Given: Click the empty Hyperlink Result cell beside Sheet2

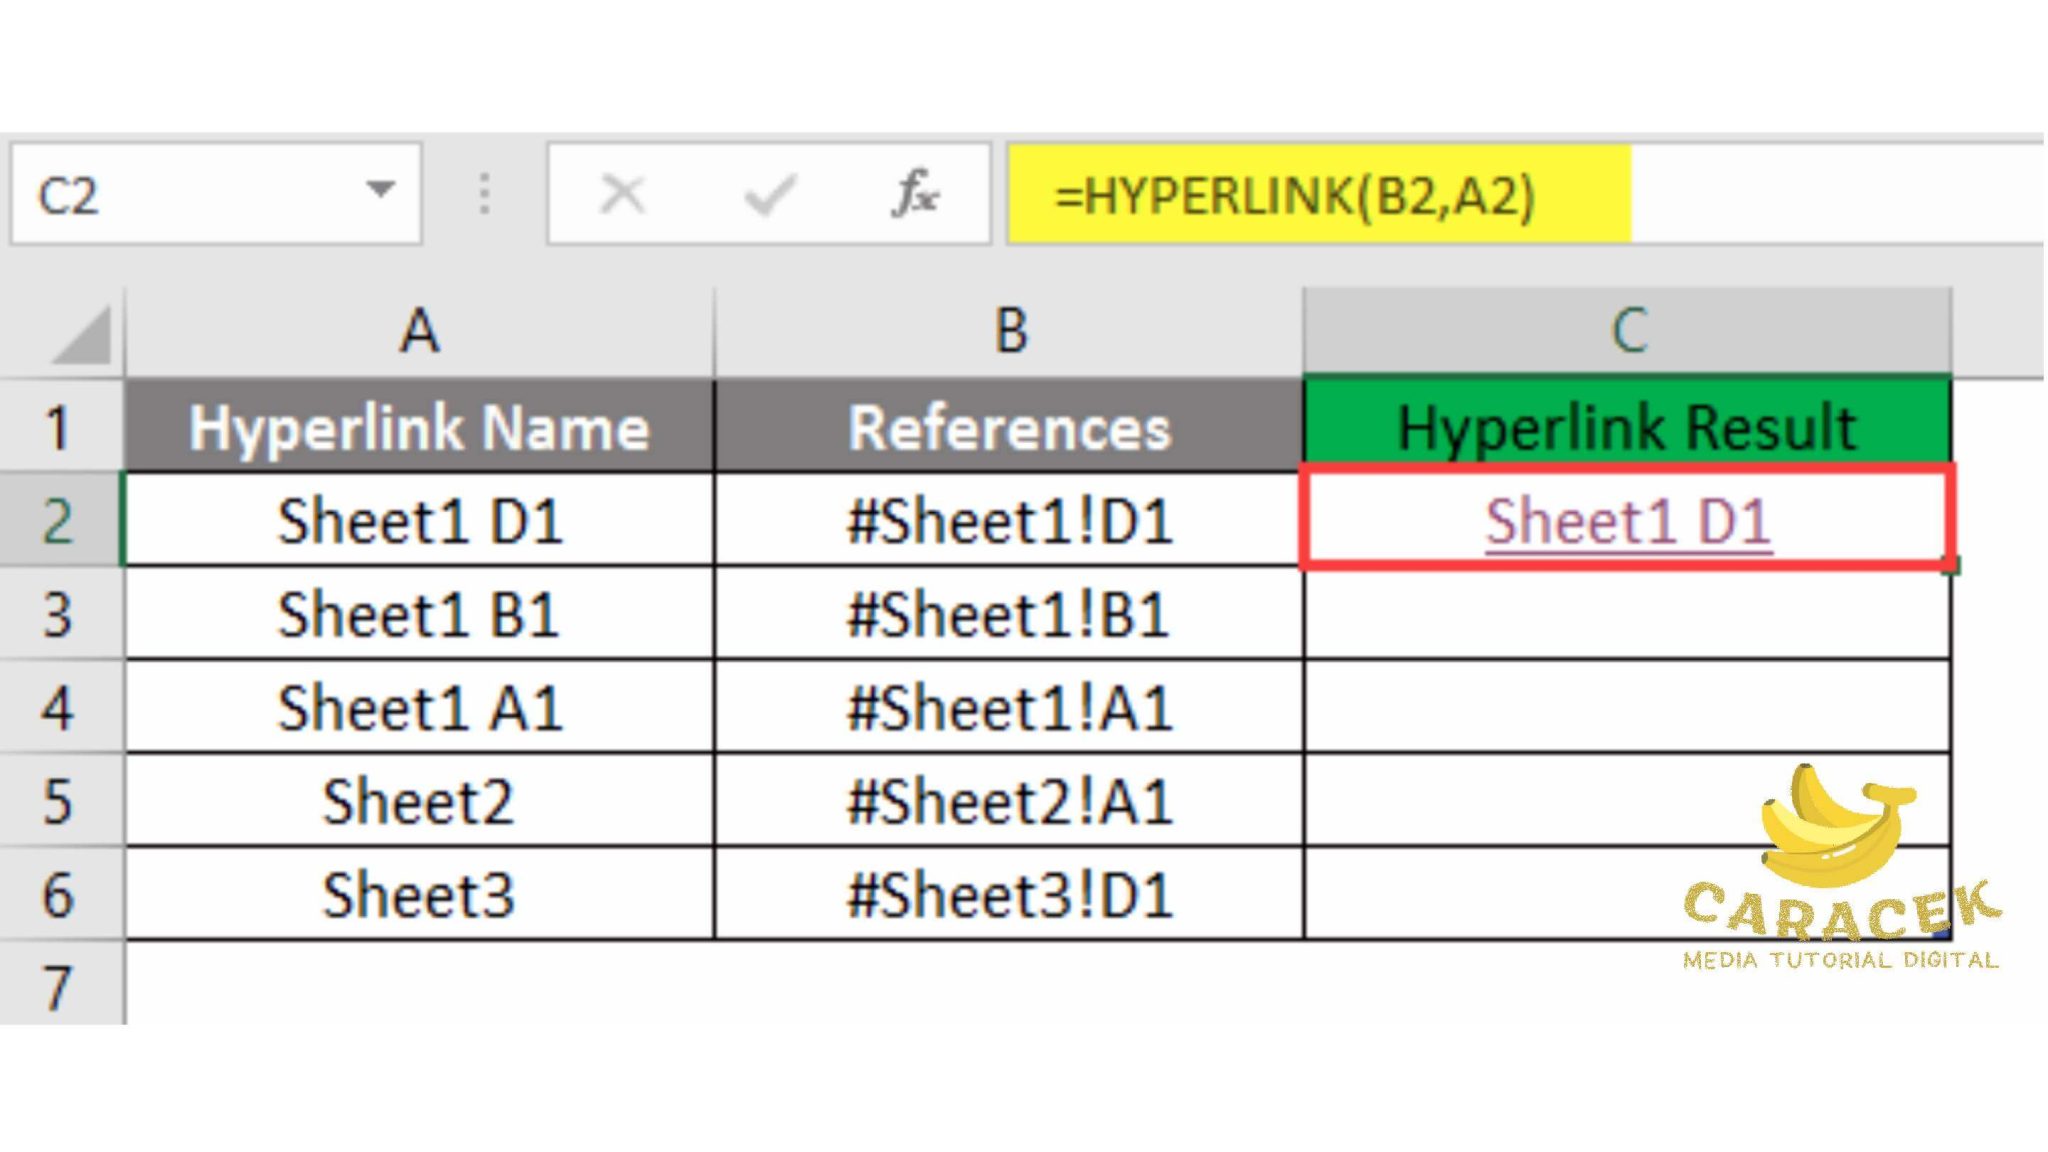Looking at the screenshot, I should [1630, 800].
